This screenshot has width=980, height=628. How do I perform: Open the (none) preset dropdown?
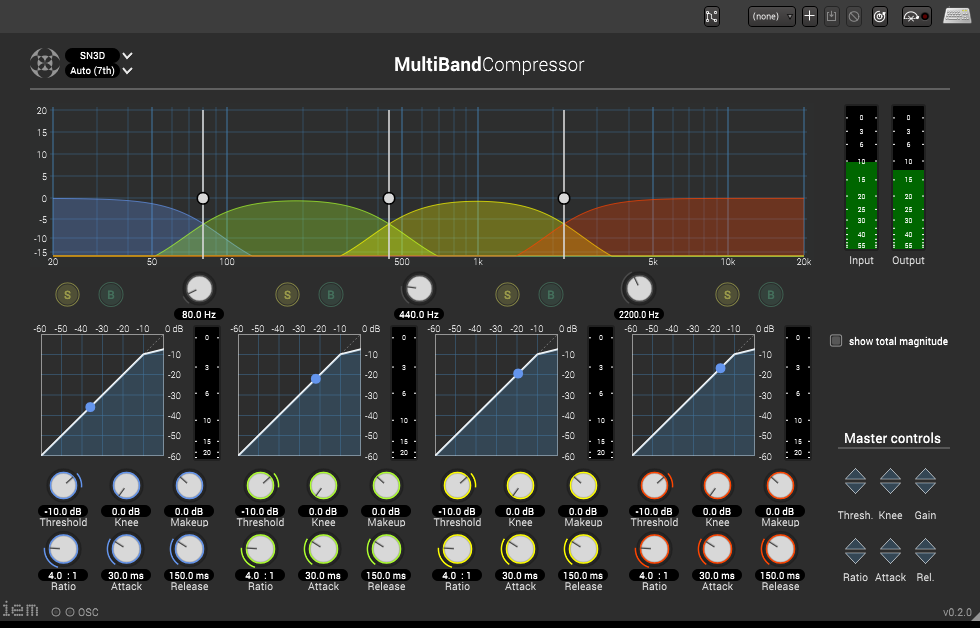pyautogui.click(x=772, y=17)
